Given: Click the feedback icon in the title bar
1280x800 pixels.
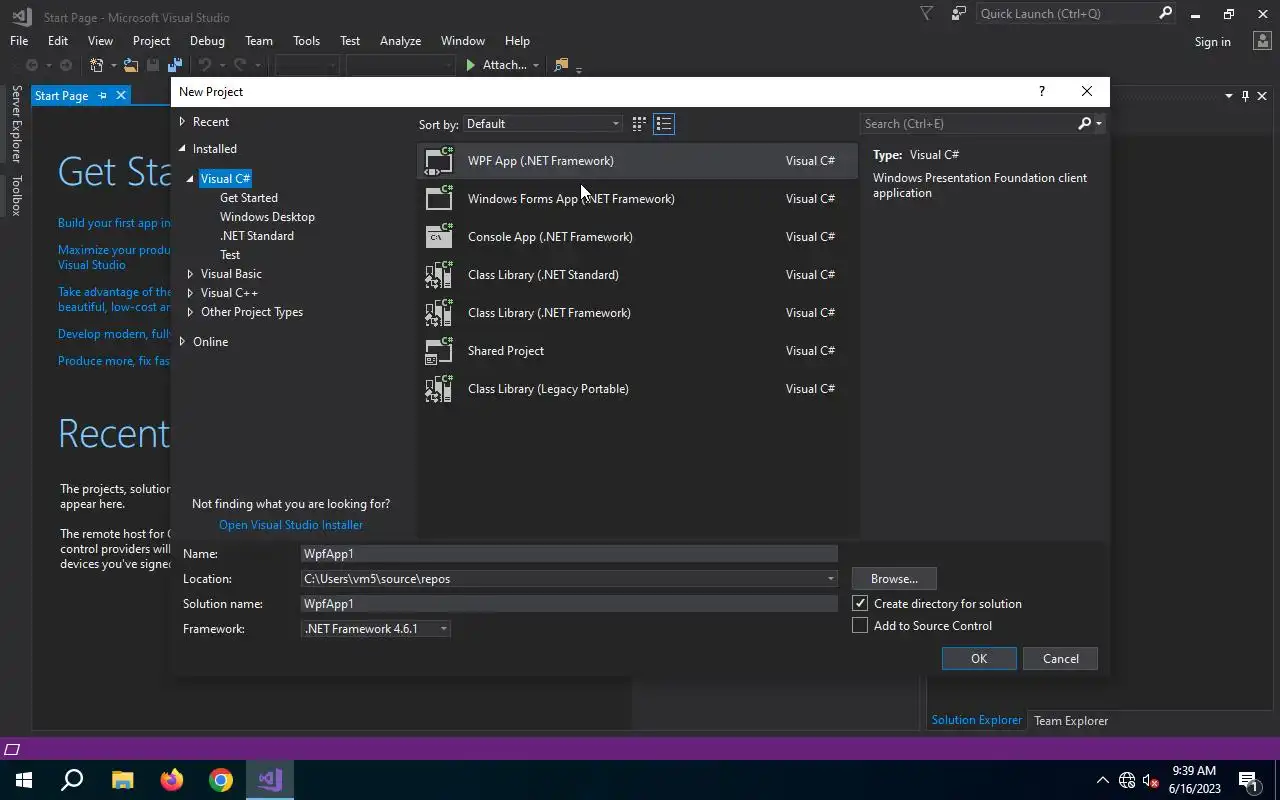Looking at the screenshot, I should point(959,14).
